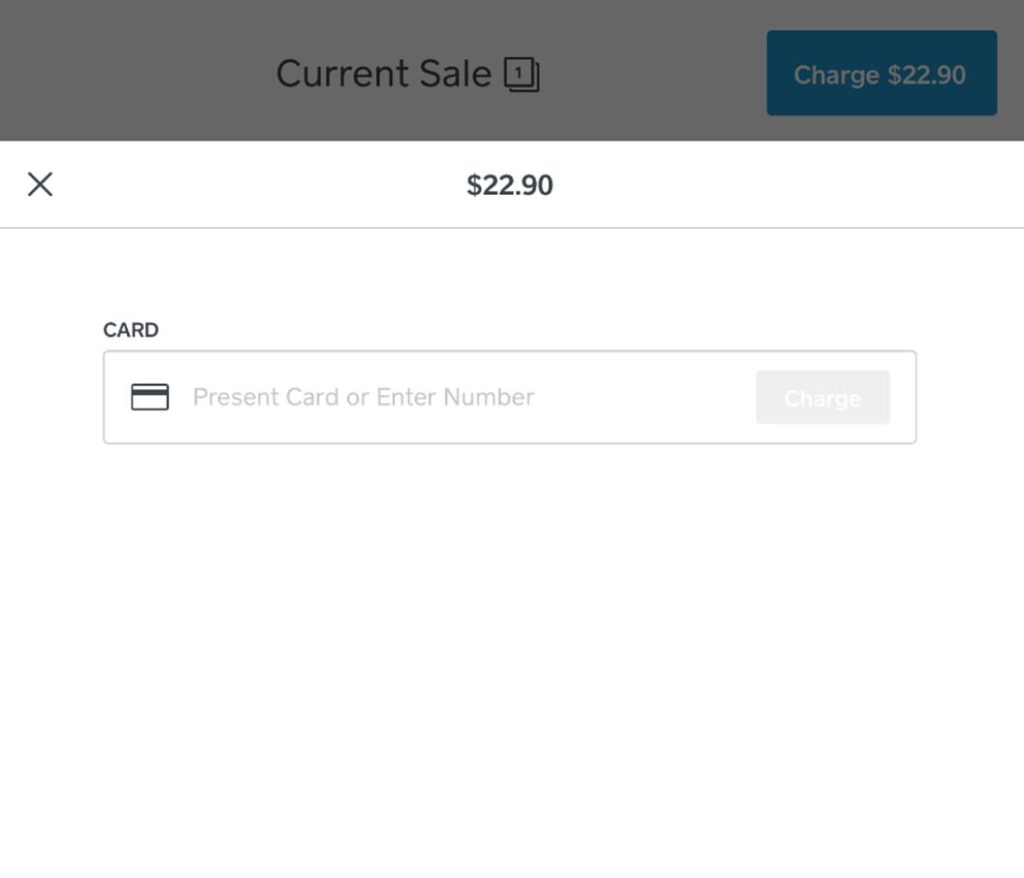This screenshot has height=878, width=1024.
Task: Click the CARD section label
Action: click(x=130, y=330)
